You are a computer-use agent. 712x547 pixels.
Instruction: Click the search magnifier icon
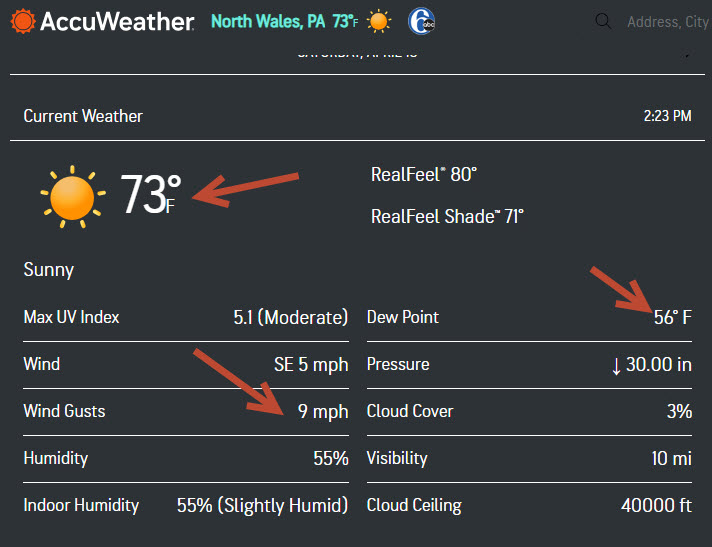pos(602,21)
